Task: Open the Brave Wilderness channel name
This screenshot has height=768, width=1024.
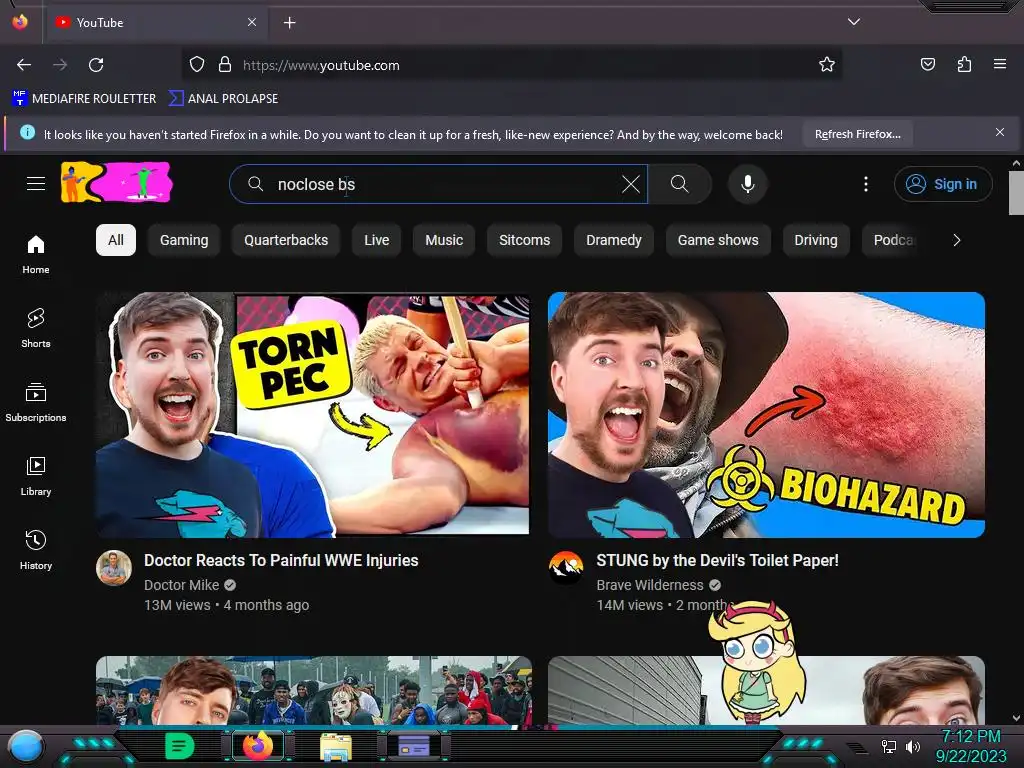Action: coord(650,585)
